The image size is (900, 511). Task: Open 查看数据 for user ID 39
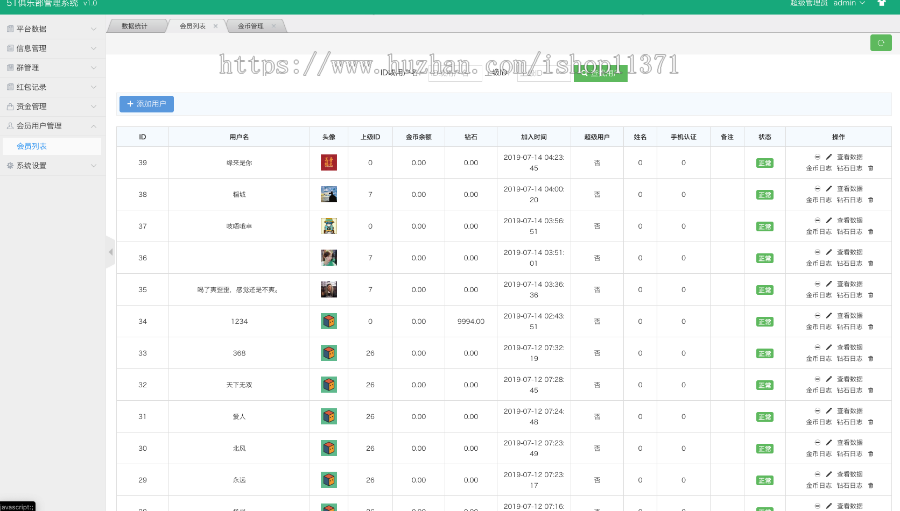(849, 157)
